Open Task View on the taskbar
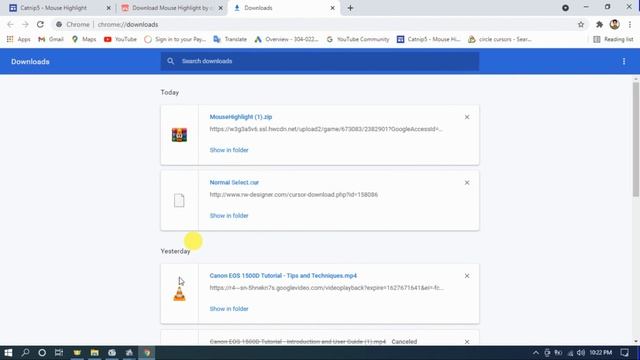This screenshot has height=360, width=640. [59, 353]
